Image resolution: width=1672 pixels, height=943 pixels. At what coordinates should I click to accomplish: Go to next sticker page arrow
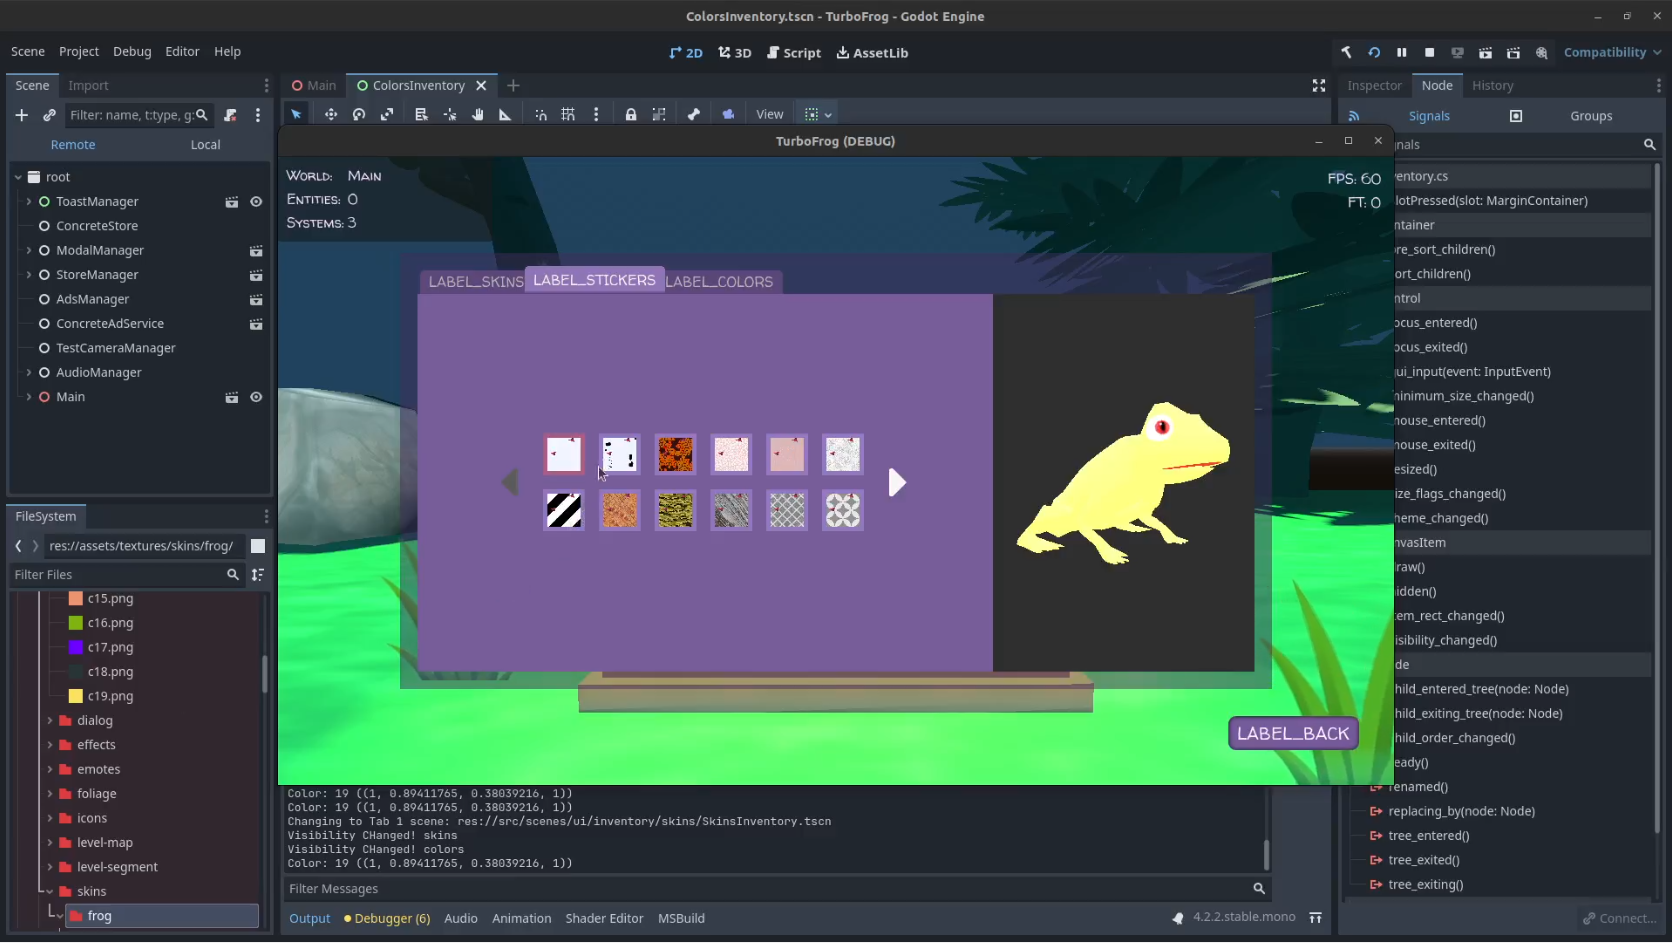pos(897,483)
